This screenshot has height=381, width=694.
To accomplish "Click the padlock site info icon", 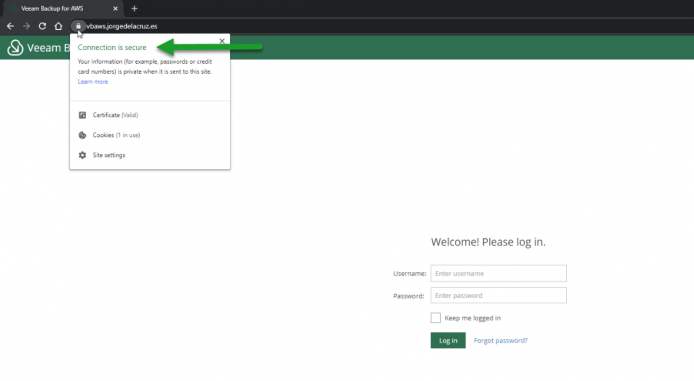I will click(78, 26).
